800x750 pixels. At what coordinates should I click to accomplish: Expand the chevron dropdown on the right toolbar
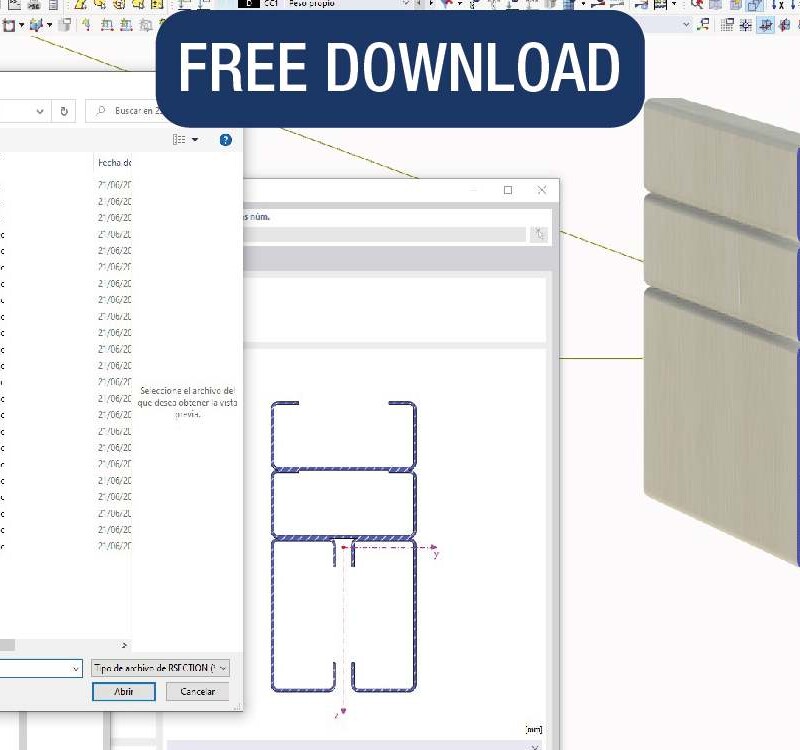(x=686, y=24)
